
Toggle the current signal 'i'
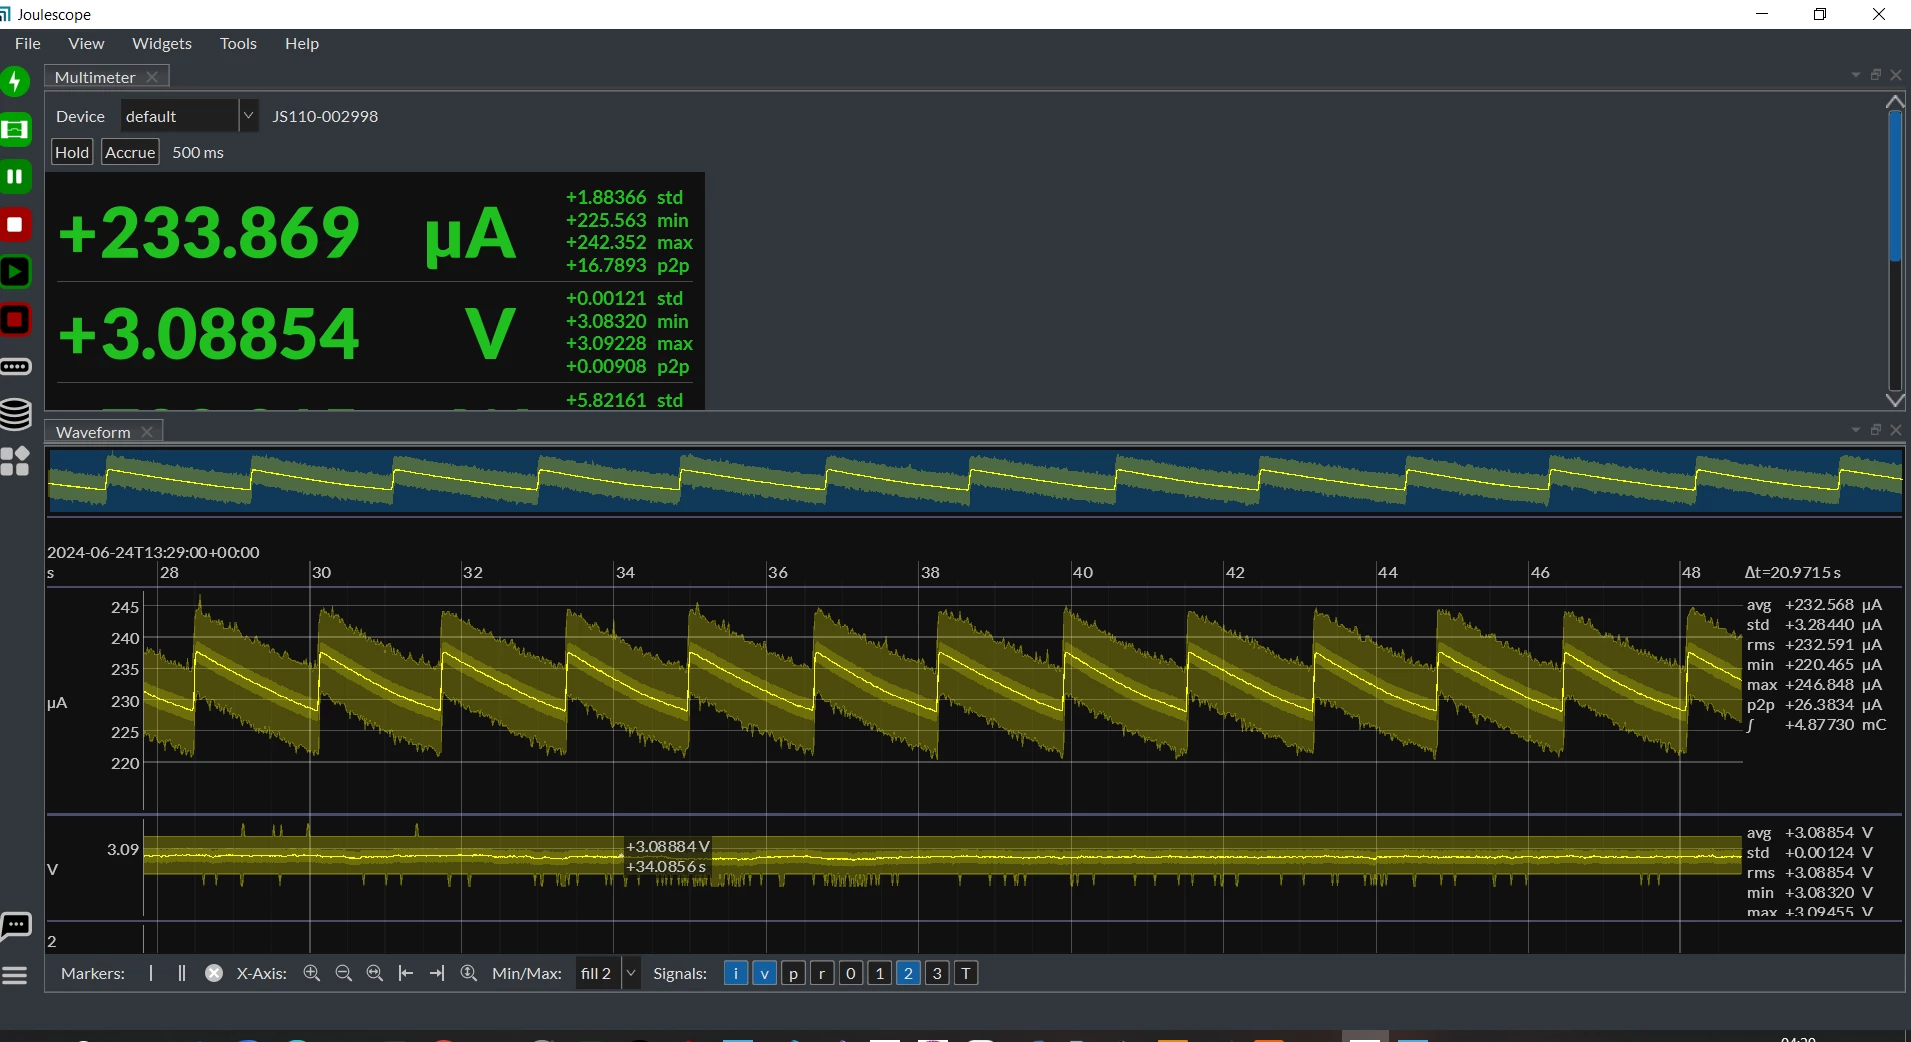point(736,973)
